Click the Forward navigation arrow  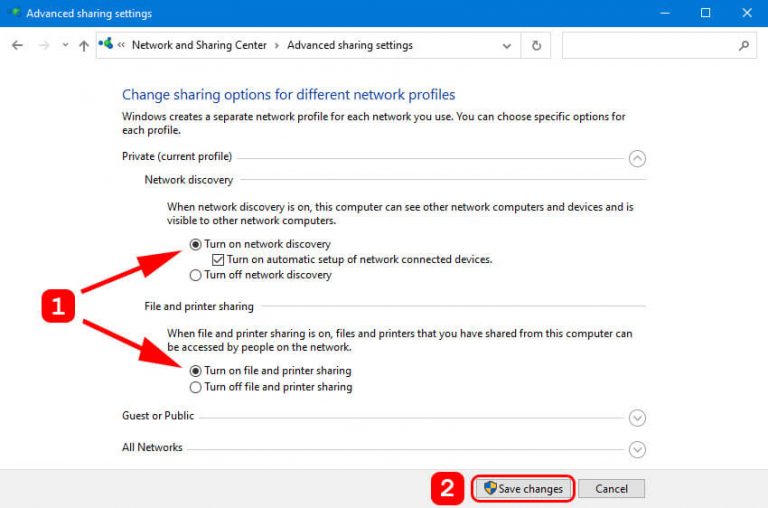point(41,46)
